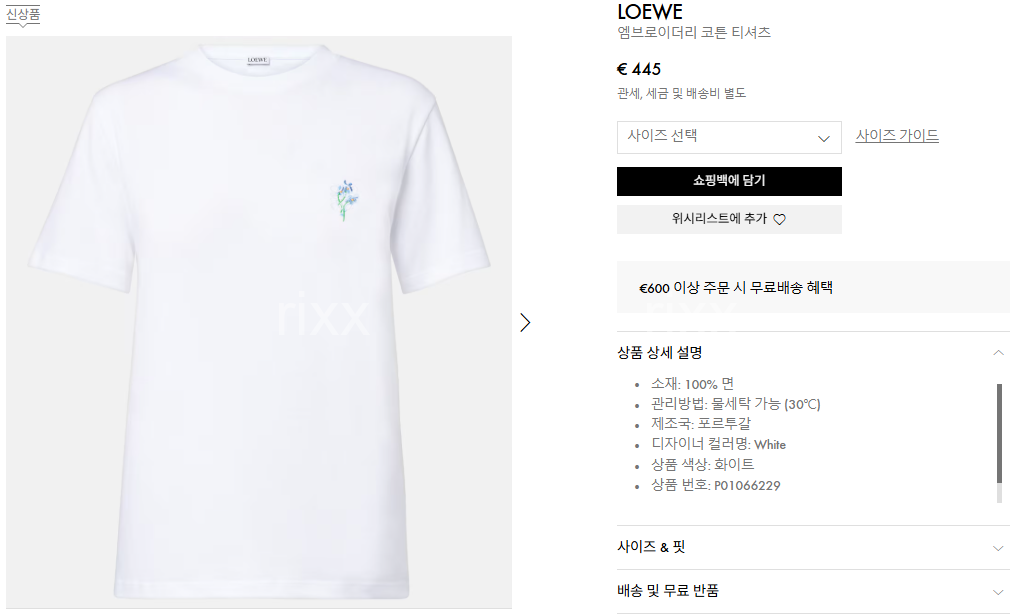Click the chevron beside 배송 및 무료 반품
This screenshot has width=1013, height=615.
point(998,592)
